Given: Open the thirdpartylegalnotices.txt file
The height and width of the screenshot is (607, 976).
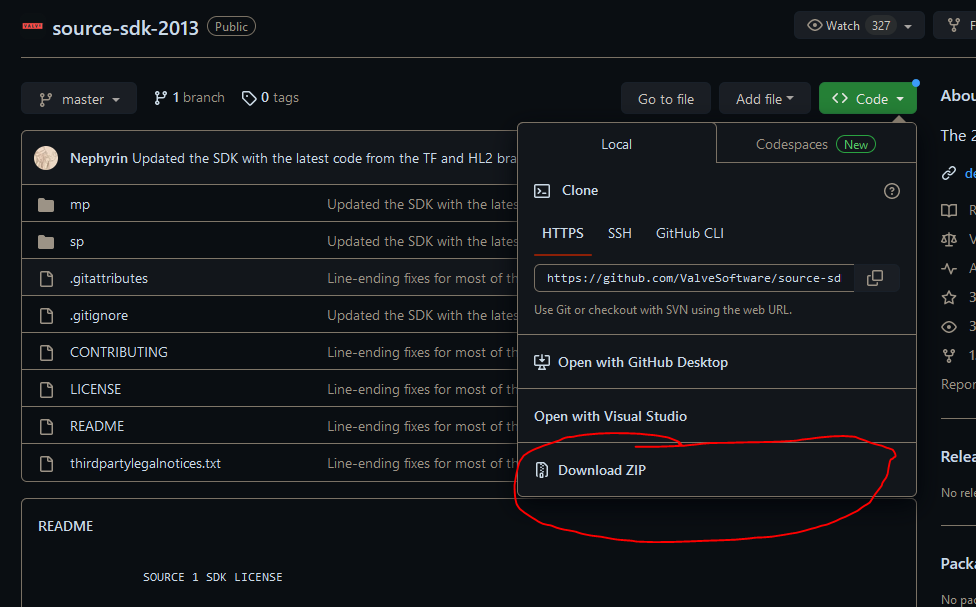Looking at the screenshot, I should tap(145, 463).
